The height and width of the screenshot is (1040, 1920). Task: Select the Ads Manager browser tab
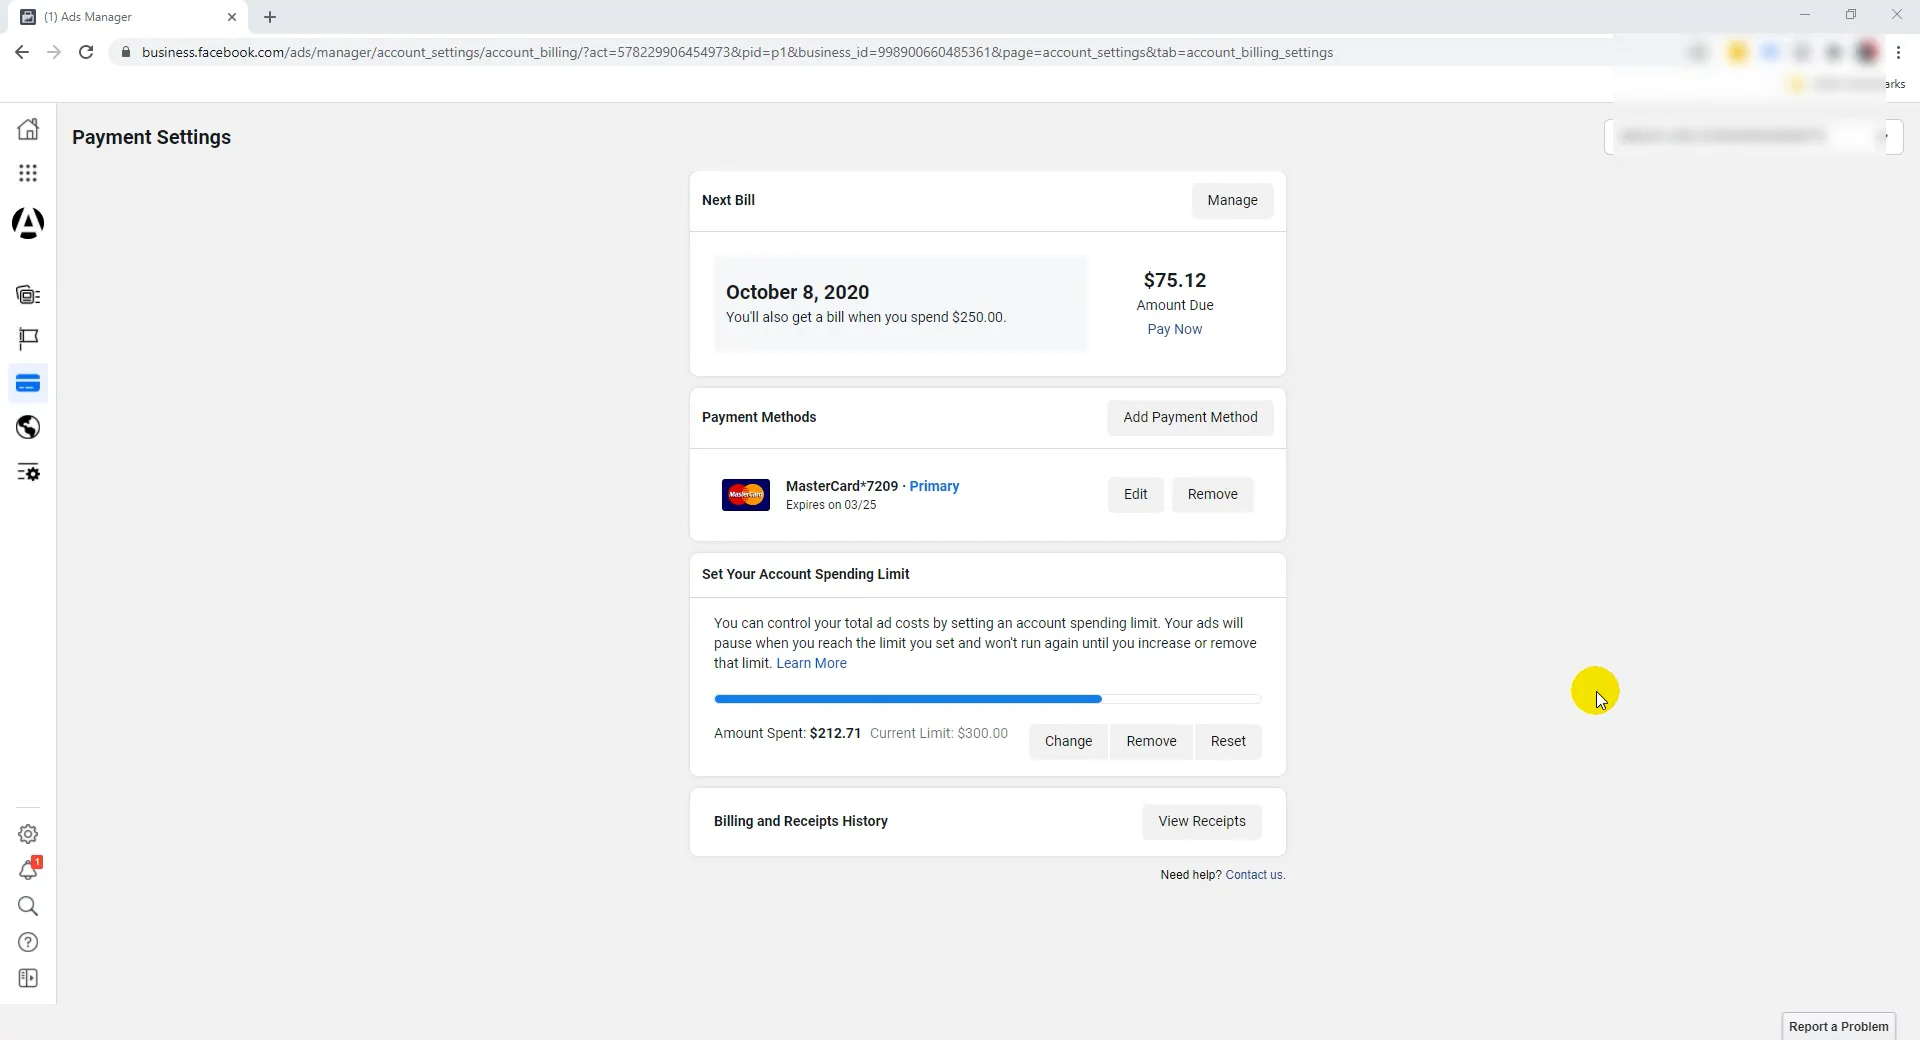point(130,17)
